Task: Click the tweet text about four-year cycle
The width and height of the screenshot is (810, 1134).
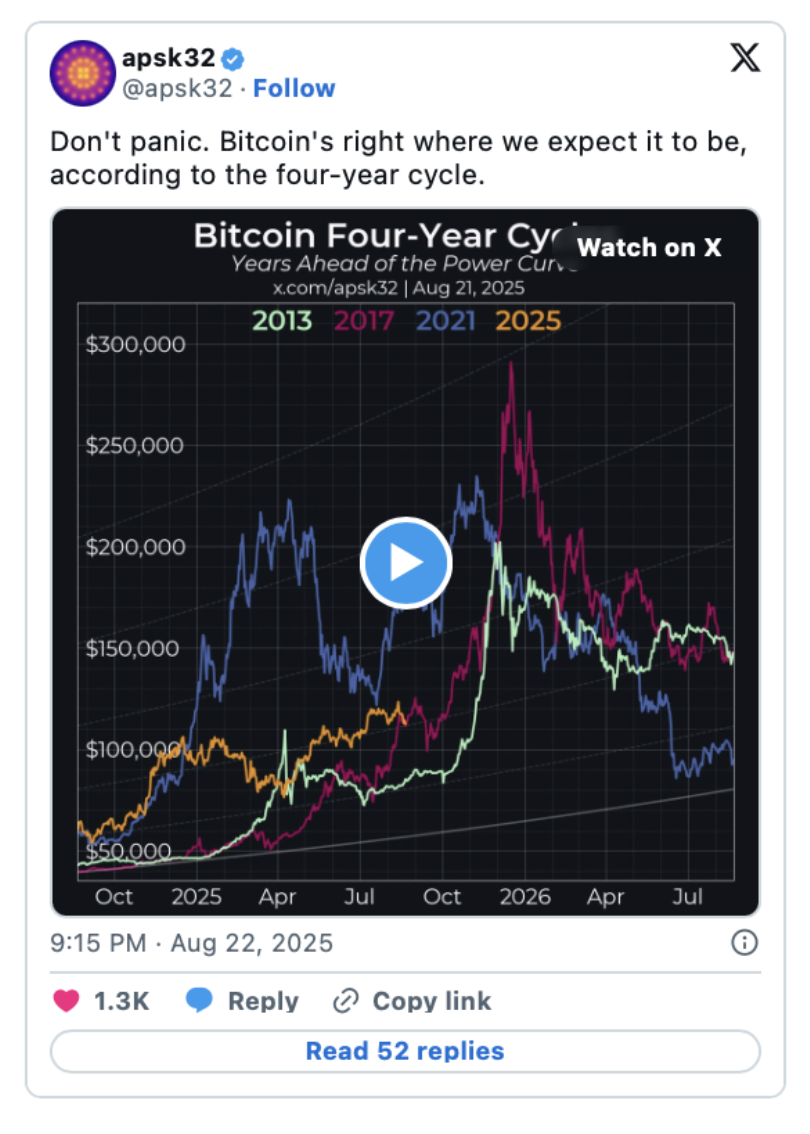Action: [x=398, y=158]
